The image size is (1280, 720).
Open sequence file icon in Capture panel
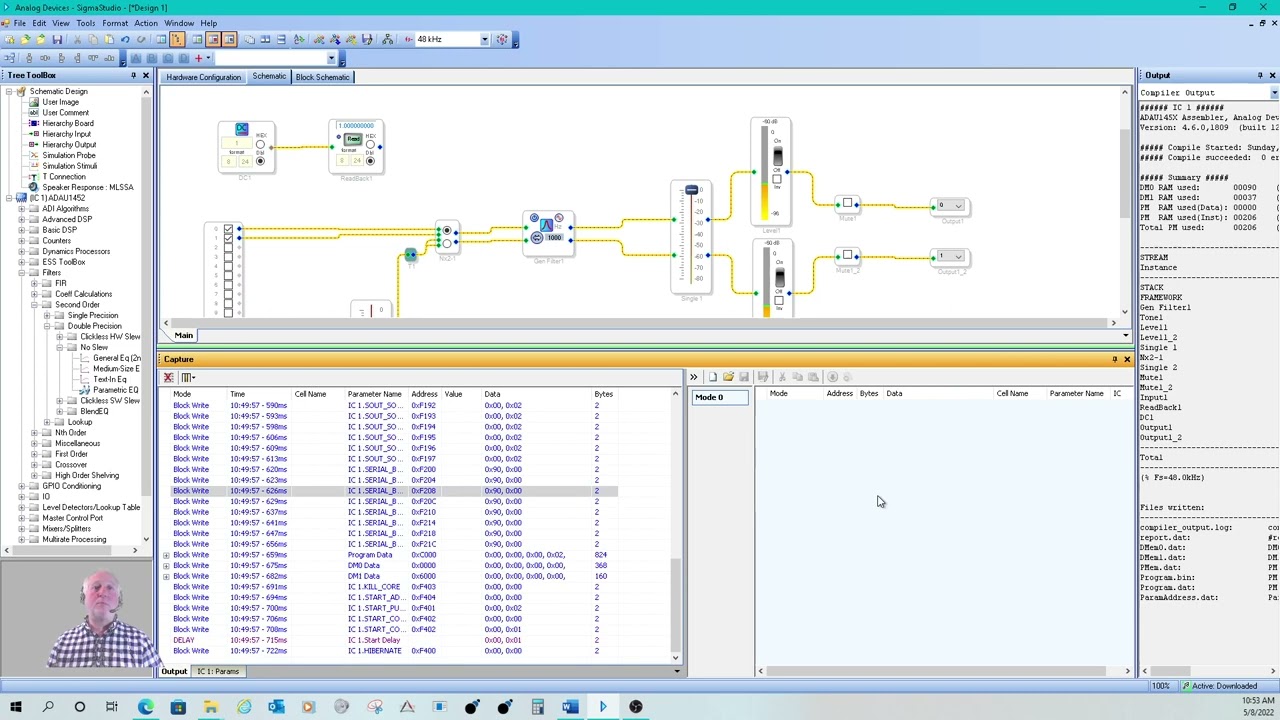[x=728, y=377]
